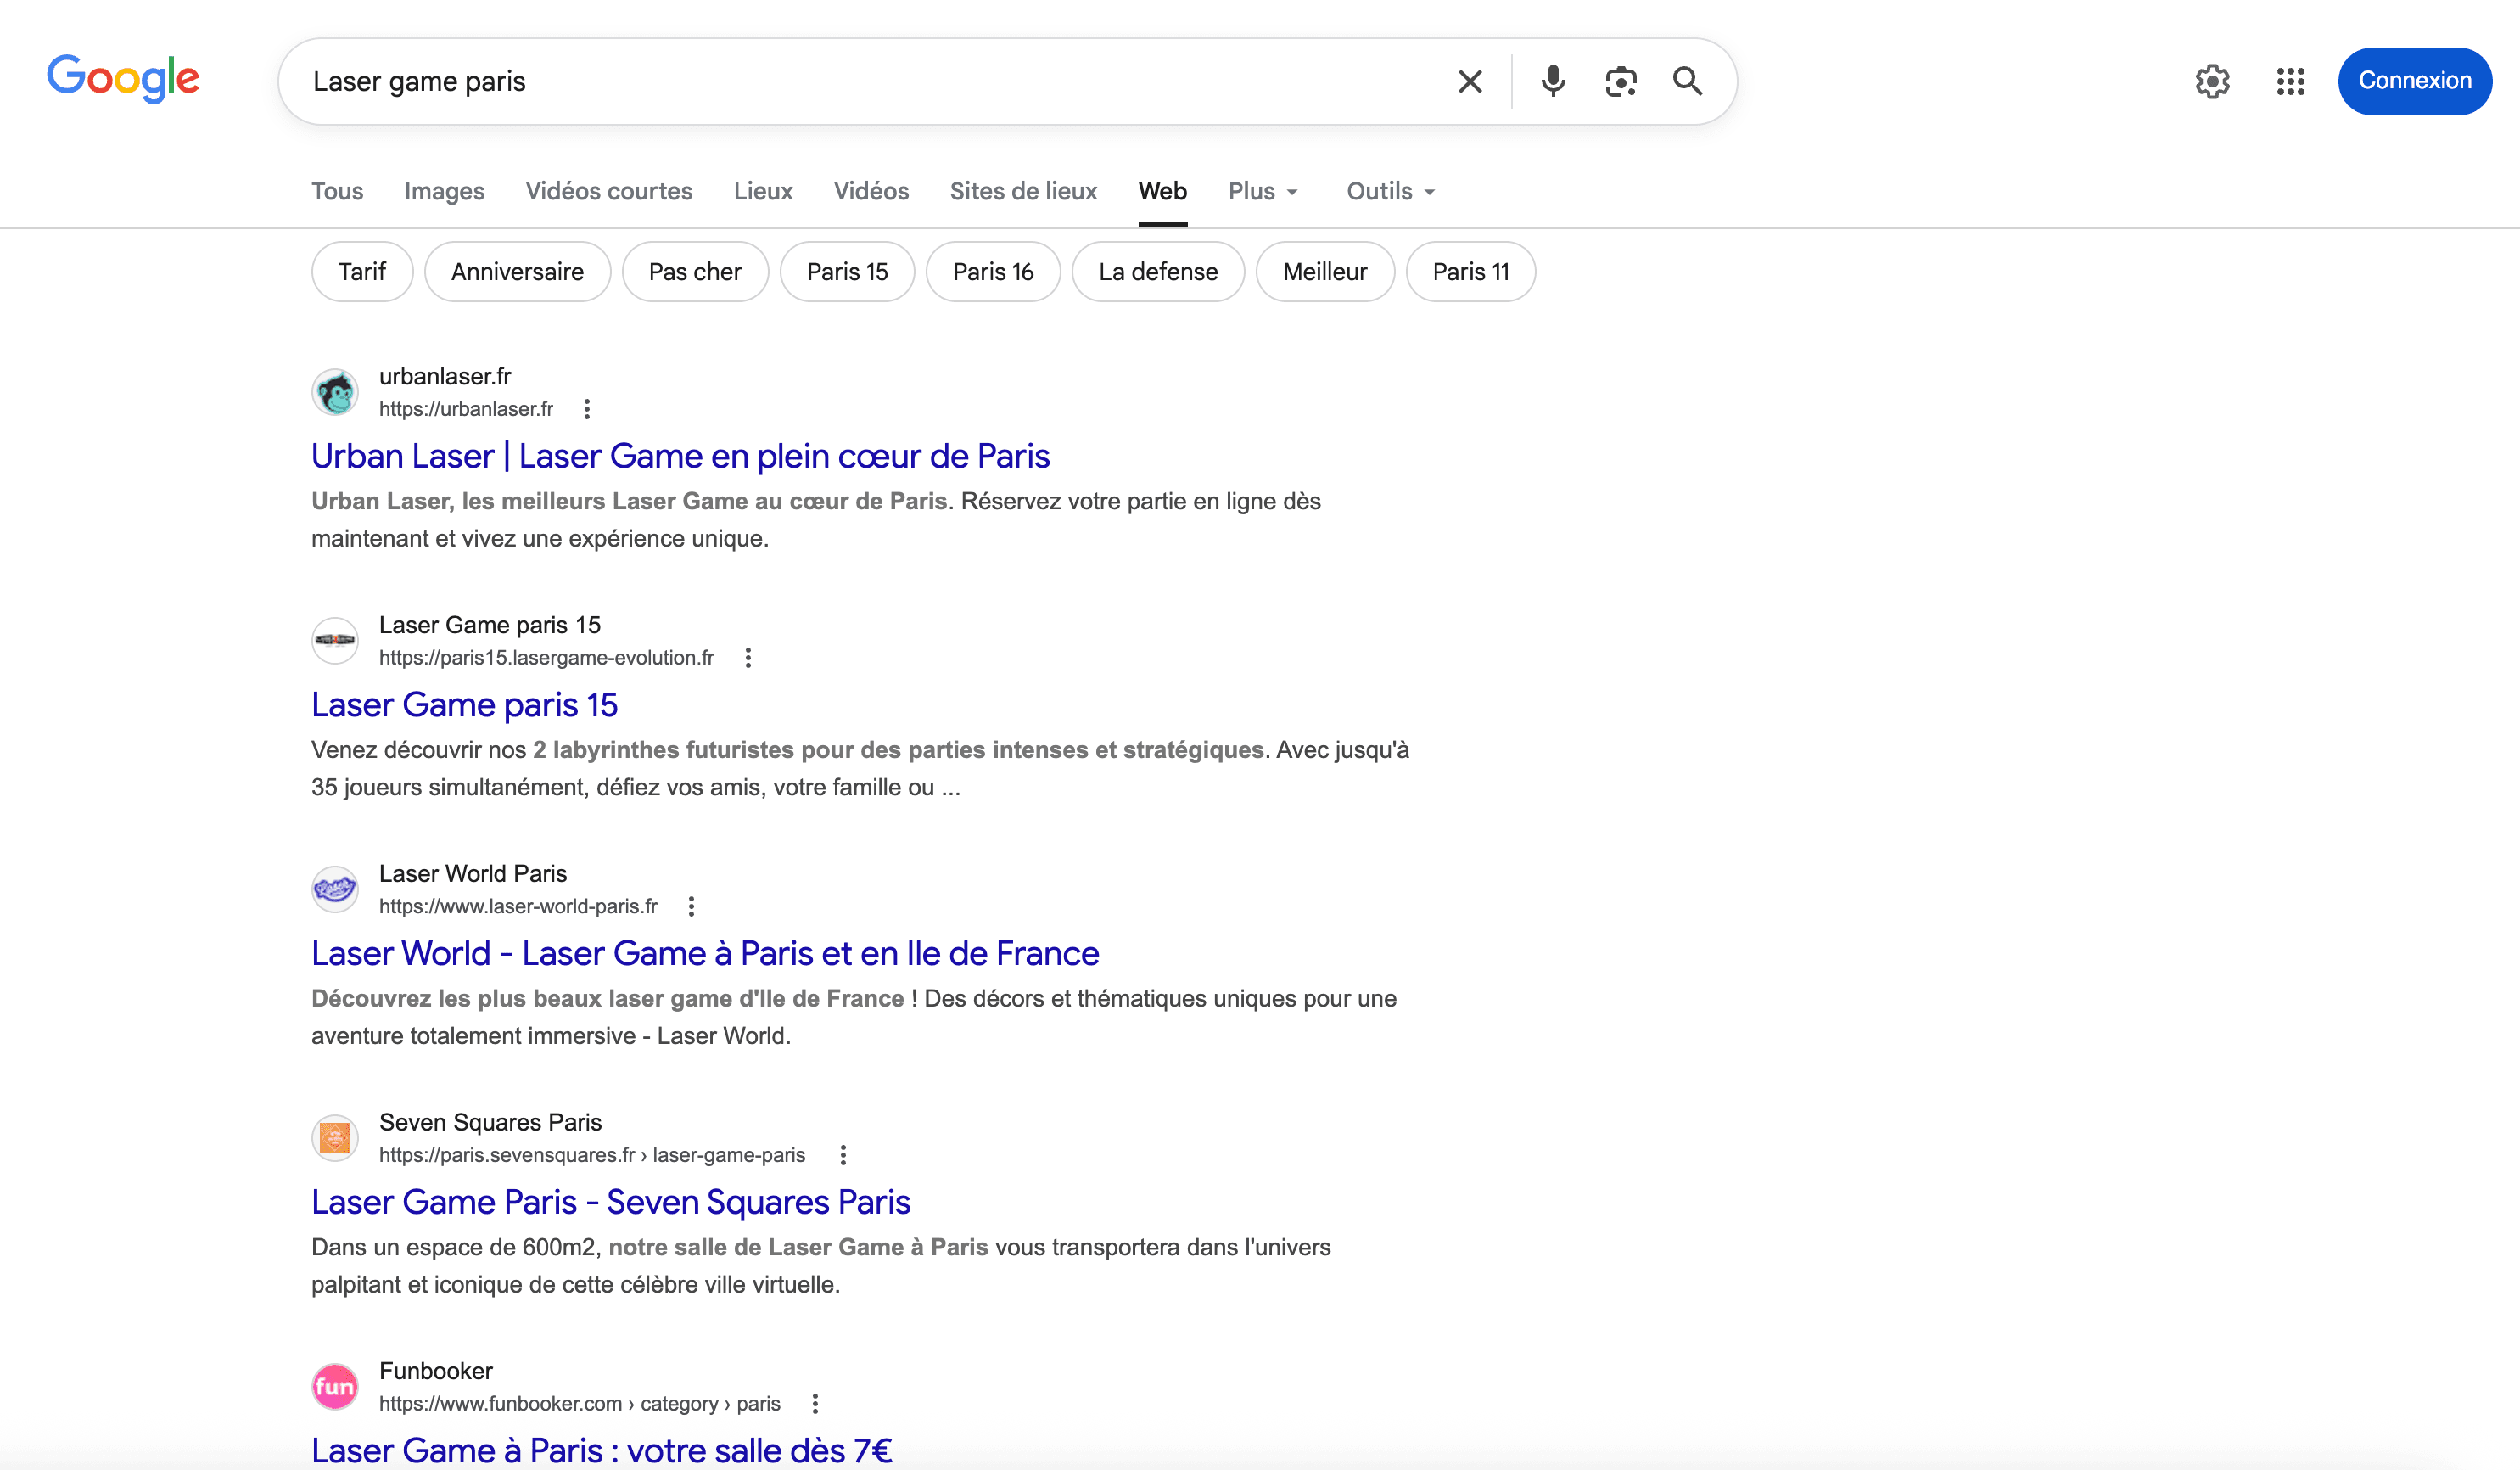This screenshot has width=2520, height=1470.
Task: Click the Connexion button
Action: 2414,81
